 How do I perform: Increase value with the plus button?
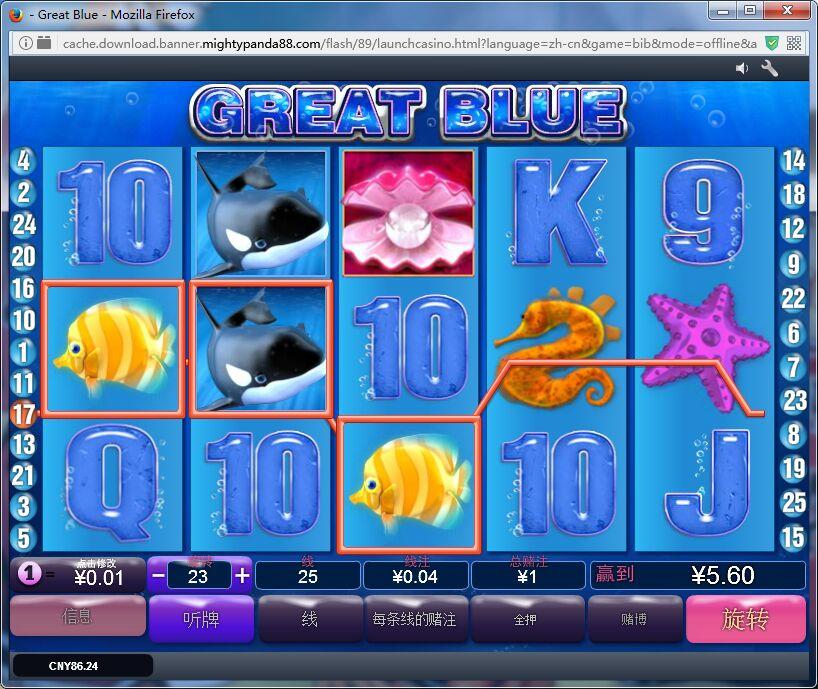242,576
